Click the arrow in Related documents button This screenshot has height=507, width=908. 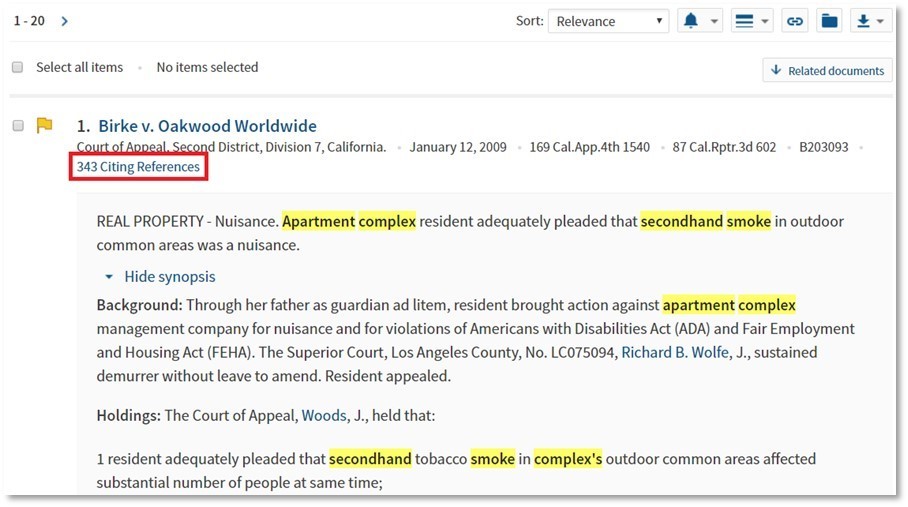pos(776,71)
